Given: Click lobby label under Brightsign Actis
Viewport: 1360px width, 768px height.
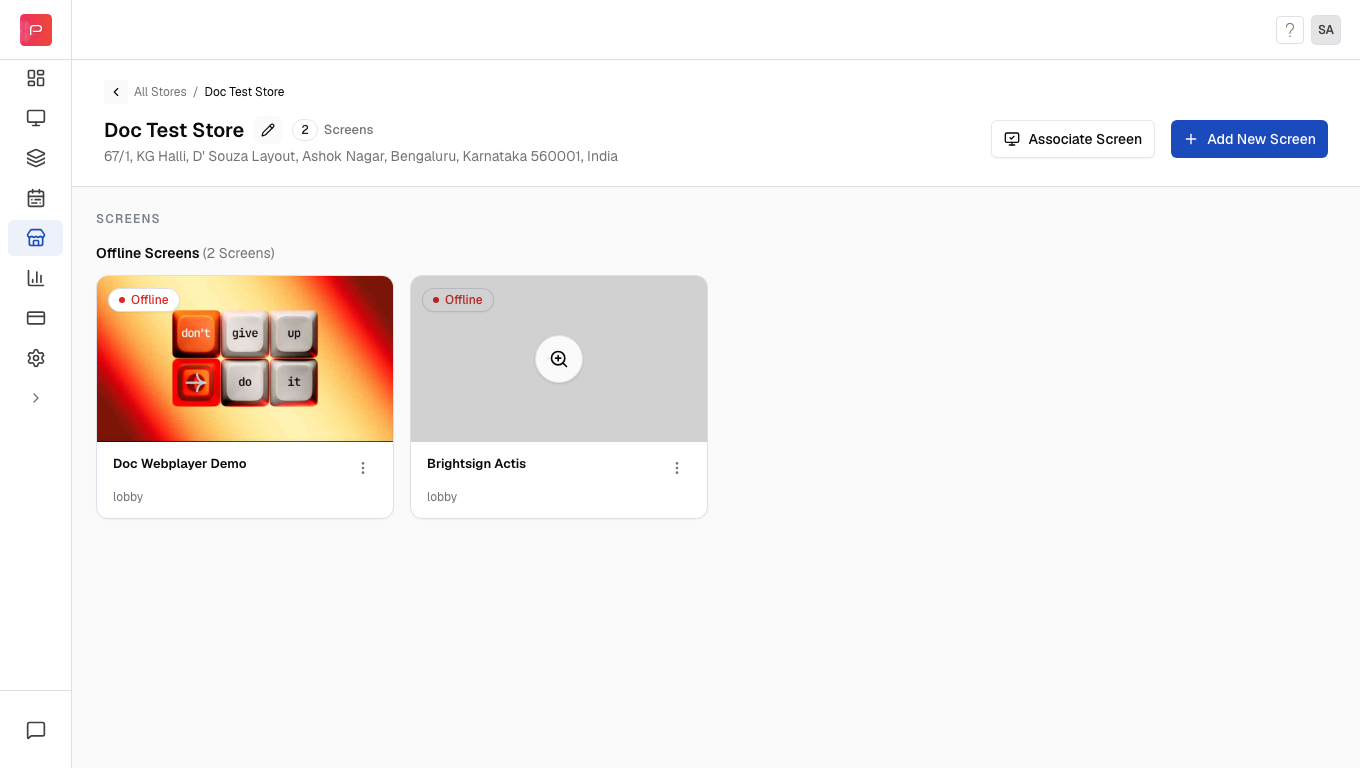Looking at the screenshot, I should (x=442, y=497).
